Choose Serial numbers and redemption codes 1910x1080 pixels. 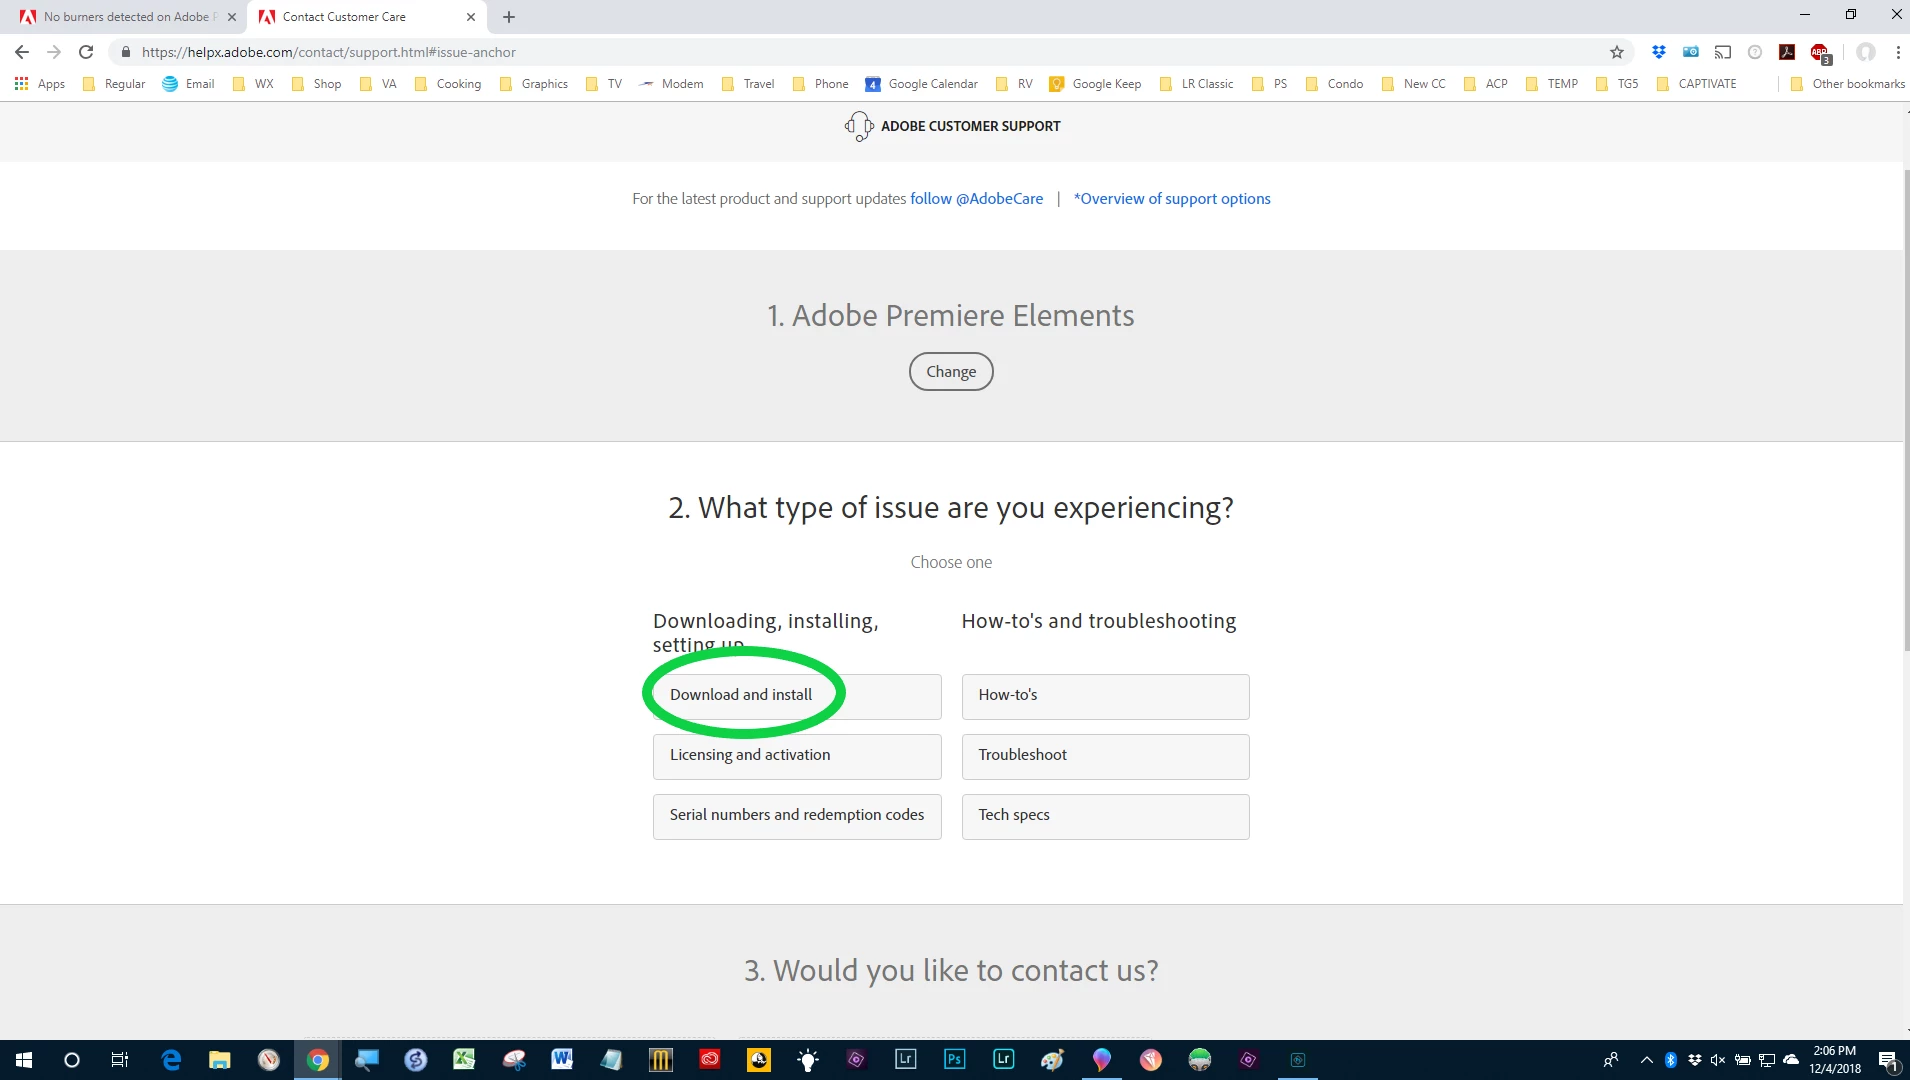click(797, 816)
